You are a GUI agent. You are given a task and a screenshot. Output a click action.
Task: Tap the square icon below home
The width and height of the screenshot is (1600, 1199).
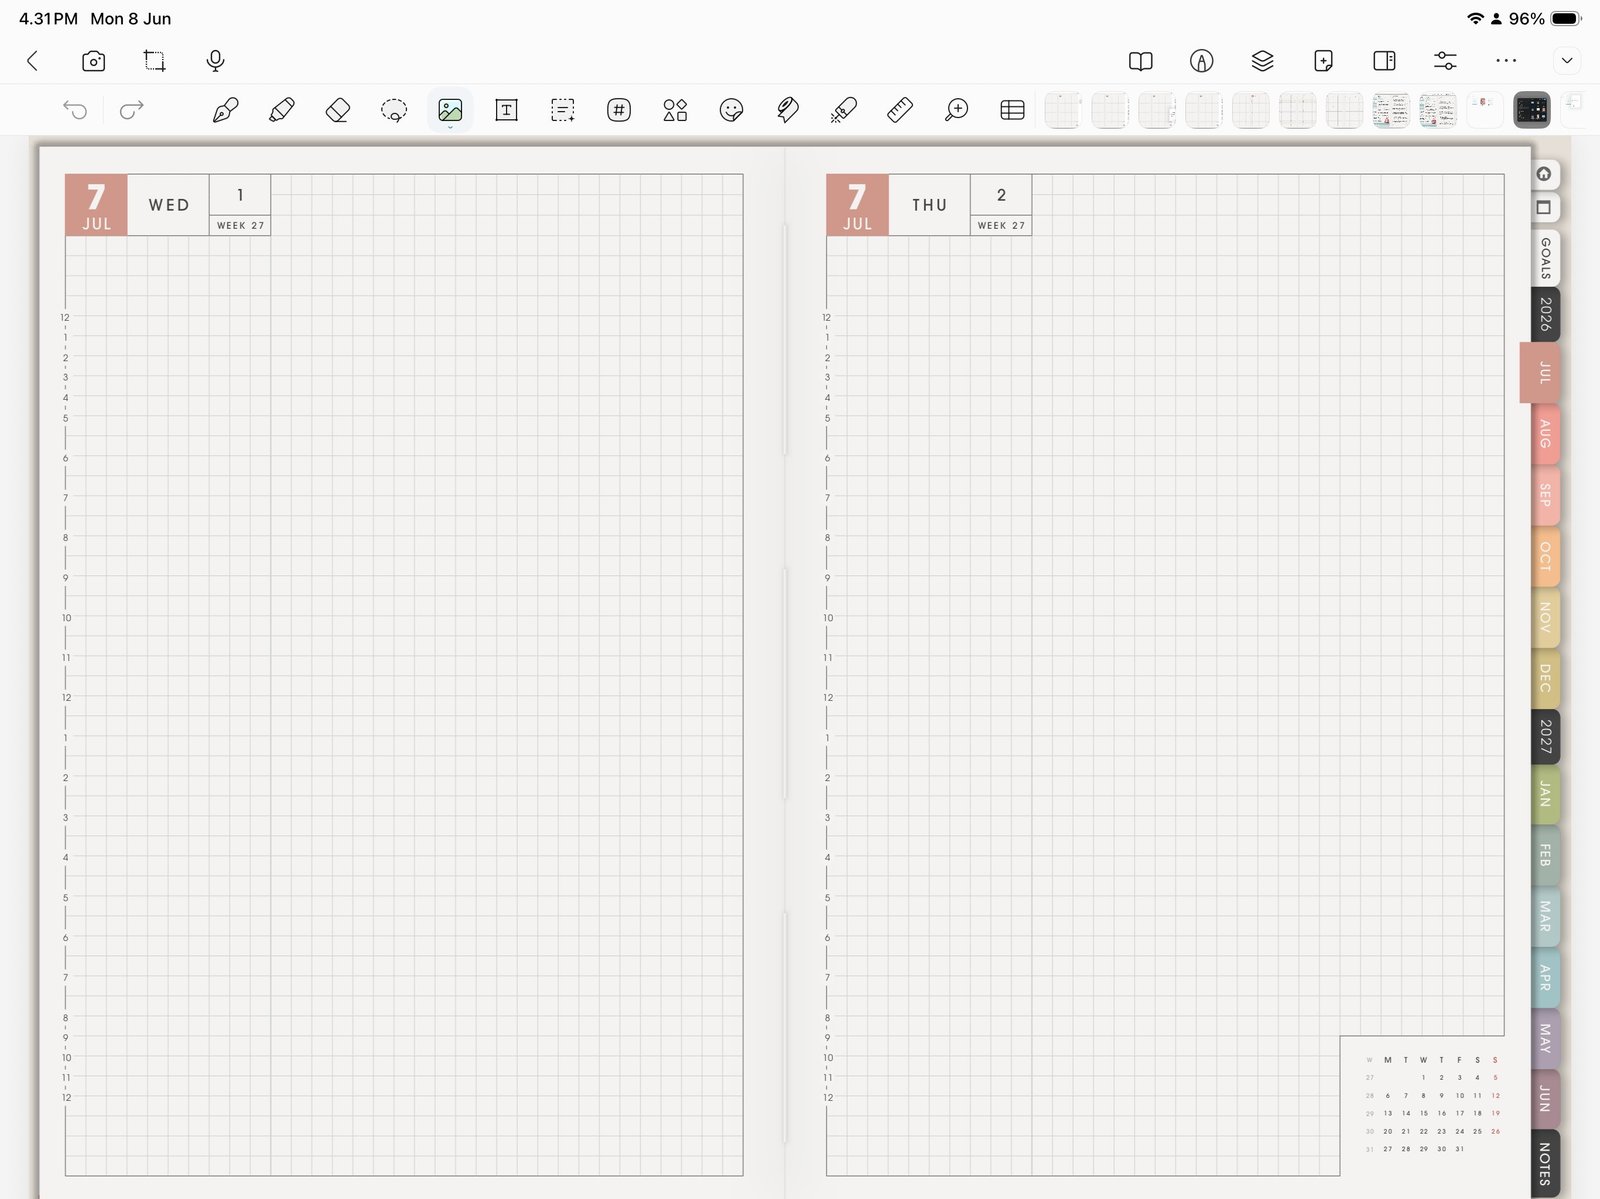pyautogui.click(x=1544, y=208)
